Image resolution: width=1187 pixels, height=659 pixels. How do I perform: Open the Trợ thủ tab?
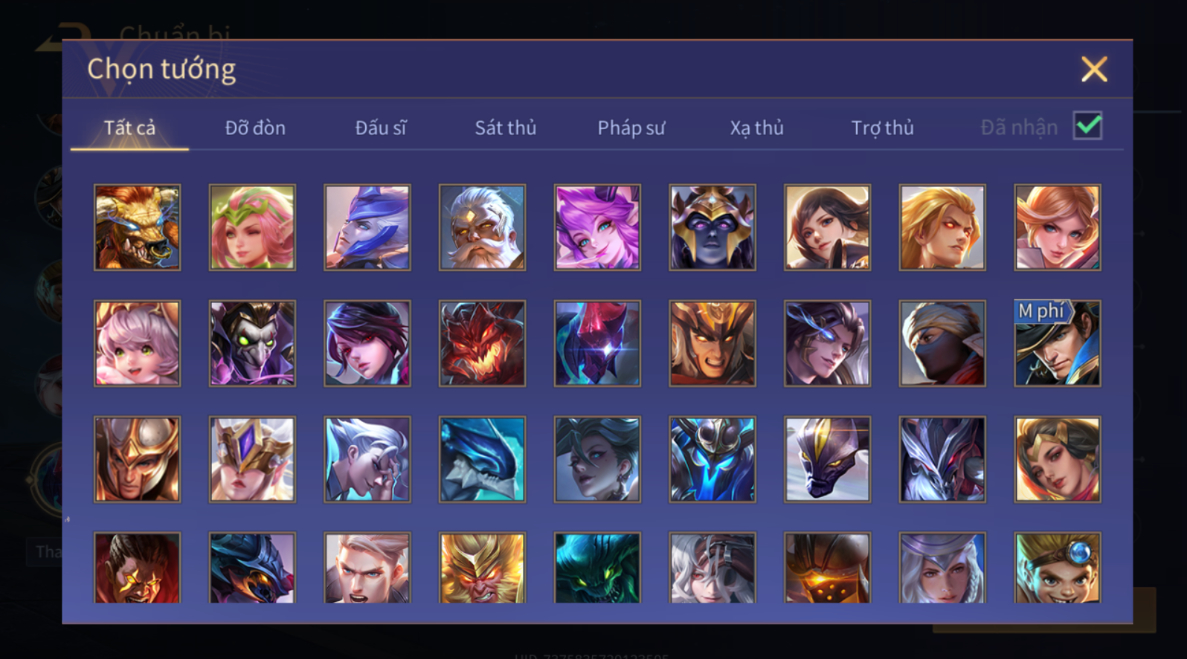[x=883, y=128]
